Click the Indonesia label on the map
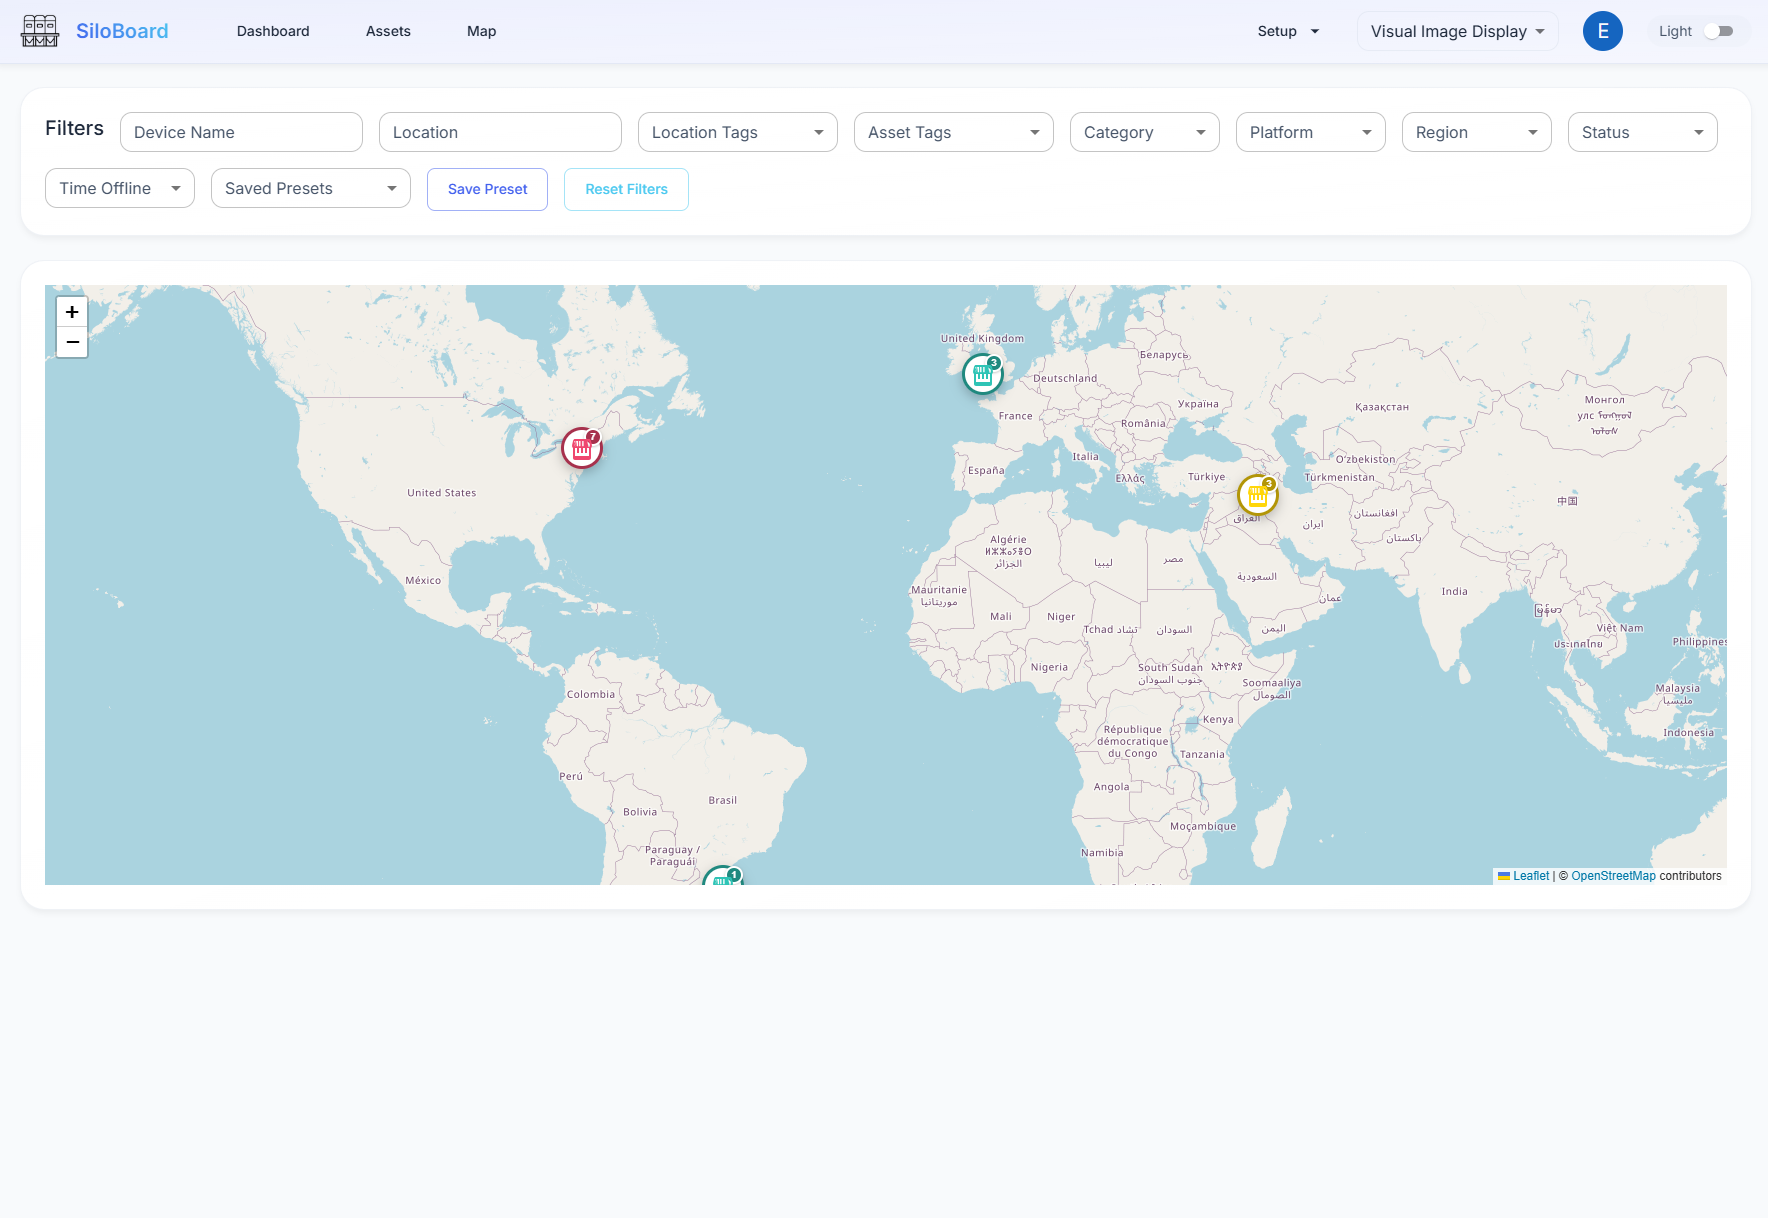 (1689, 732)
